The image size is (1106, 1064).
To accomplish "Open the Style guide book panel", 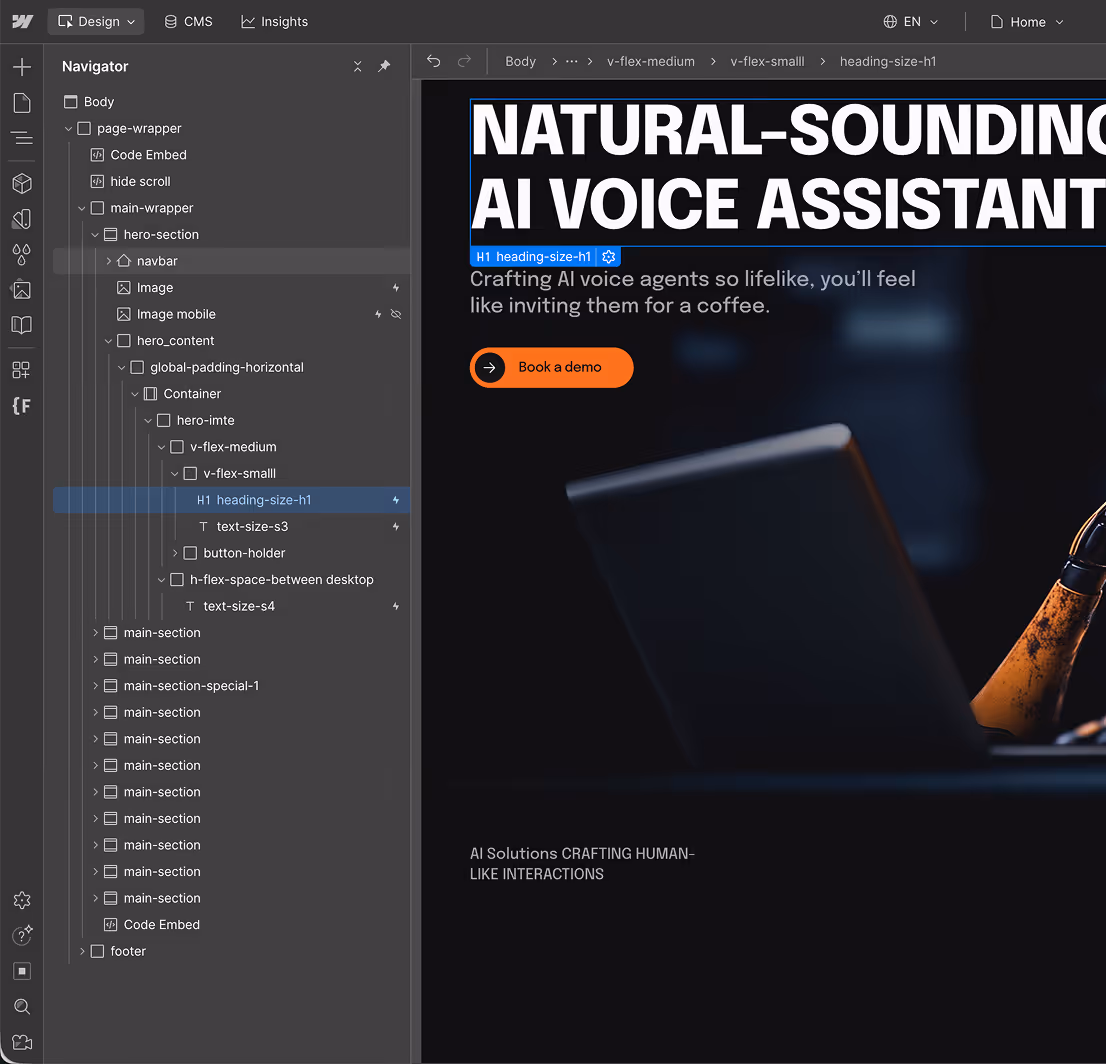I will point(22,325).
